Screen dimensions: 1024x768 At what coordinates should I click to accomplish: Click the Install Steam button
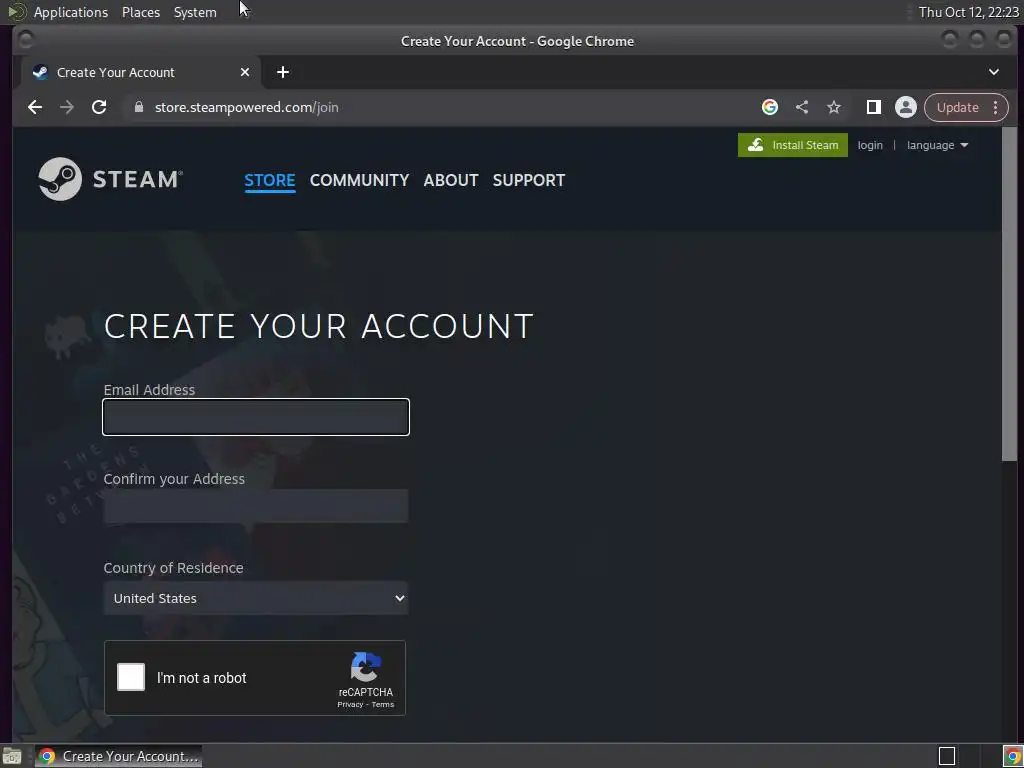click(x=793, y=145)
